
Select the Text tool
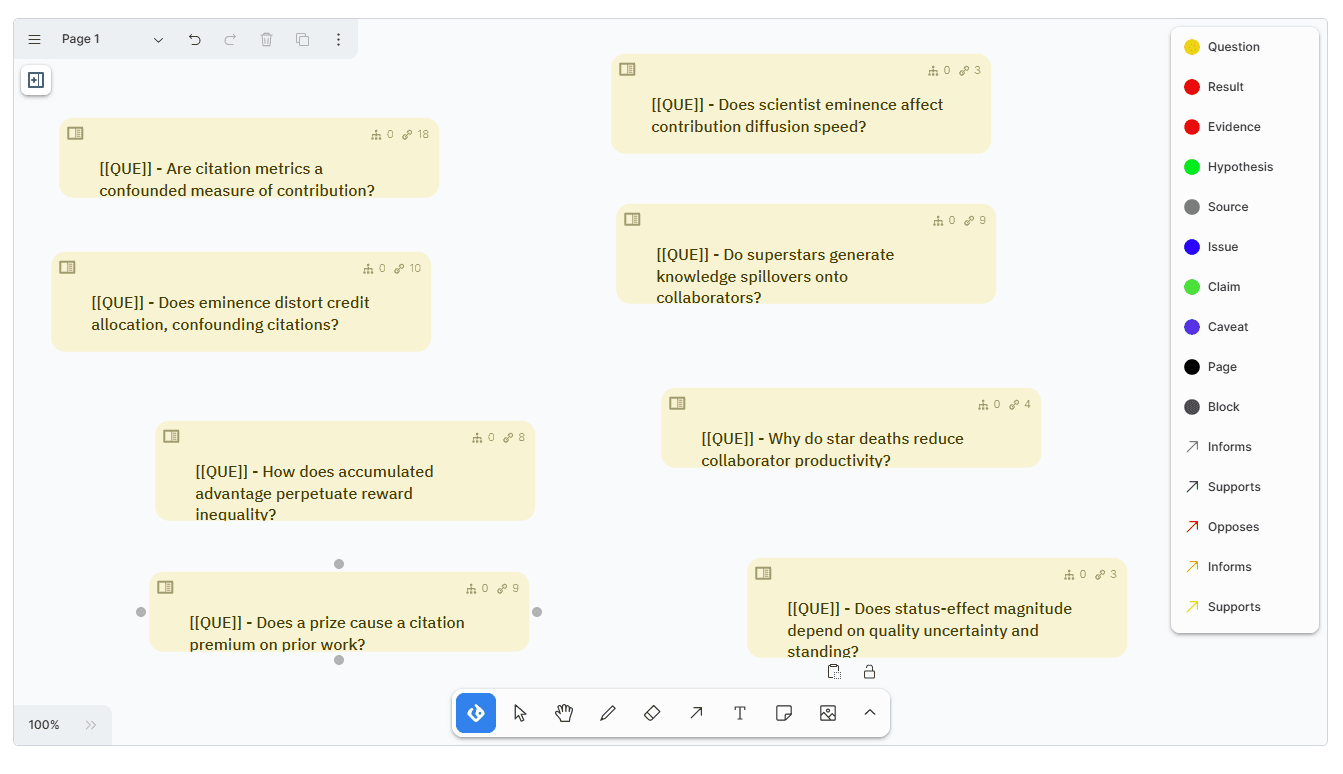(x=740, y=713)
